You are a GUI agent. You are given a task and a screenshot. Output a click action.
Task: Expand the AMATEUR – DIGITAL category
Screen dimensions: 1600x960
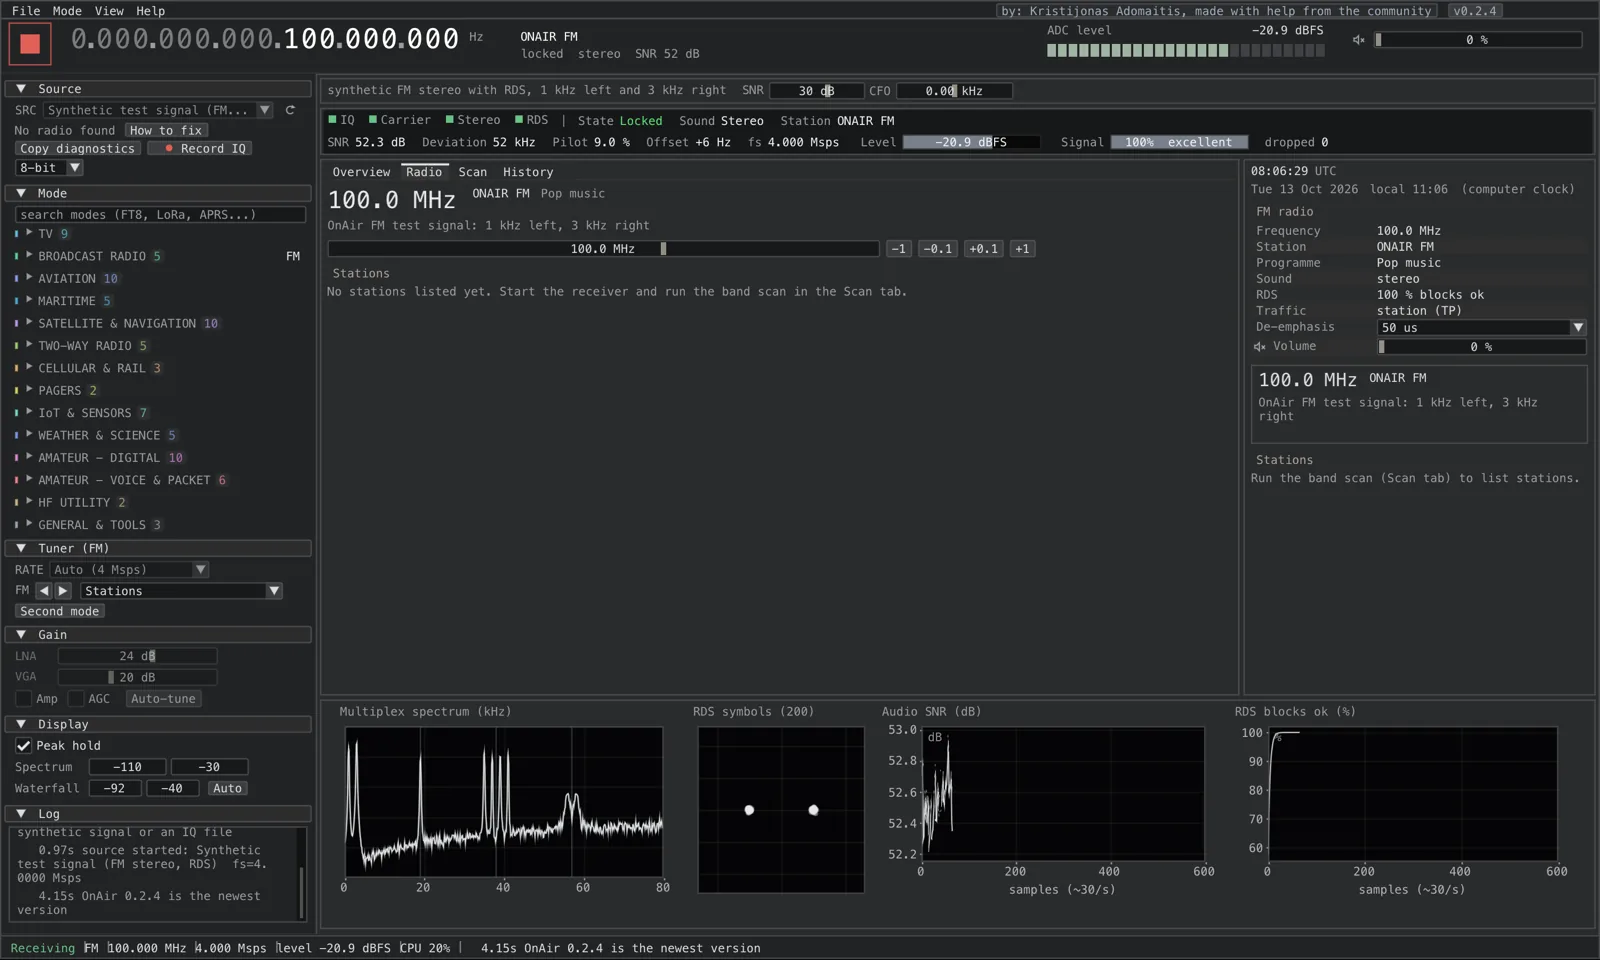[29, 457]
